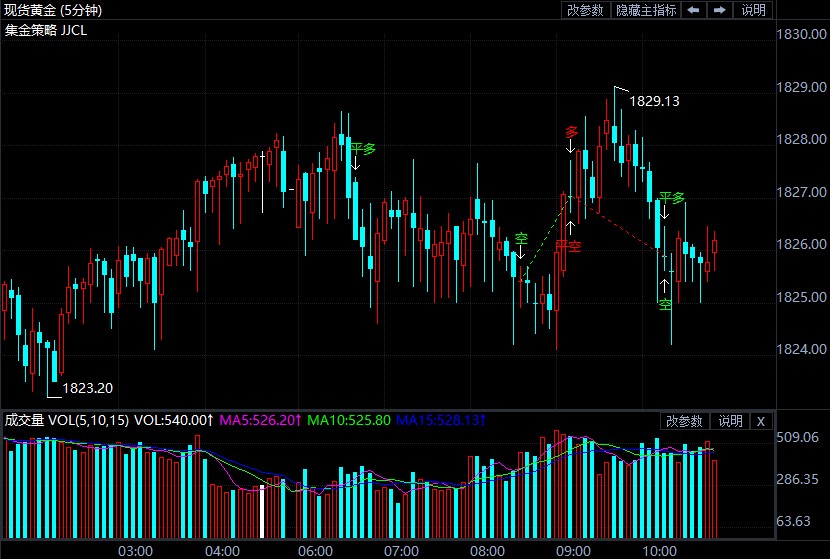Select the 1829.13 high price marker
The height and width of the screenshot is (559, 830).
pos(654,101)
